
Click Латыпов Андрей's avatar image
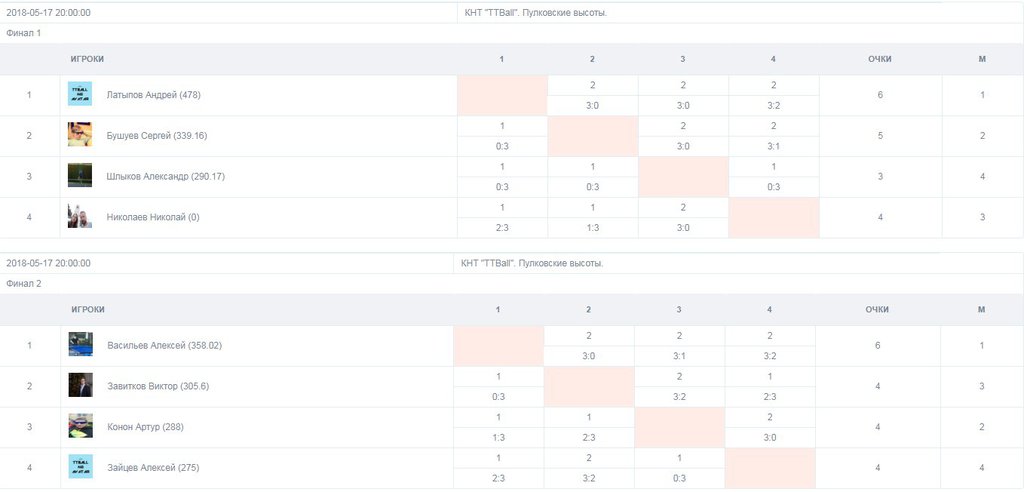80,94
